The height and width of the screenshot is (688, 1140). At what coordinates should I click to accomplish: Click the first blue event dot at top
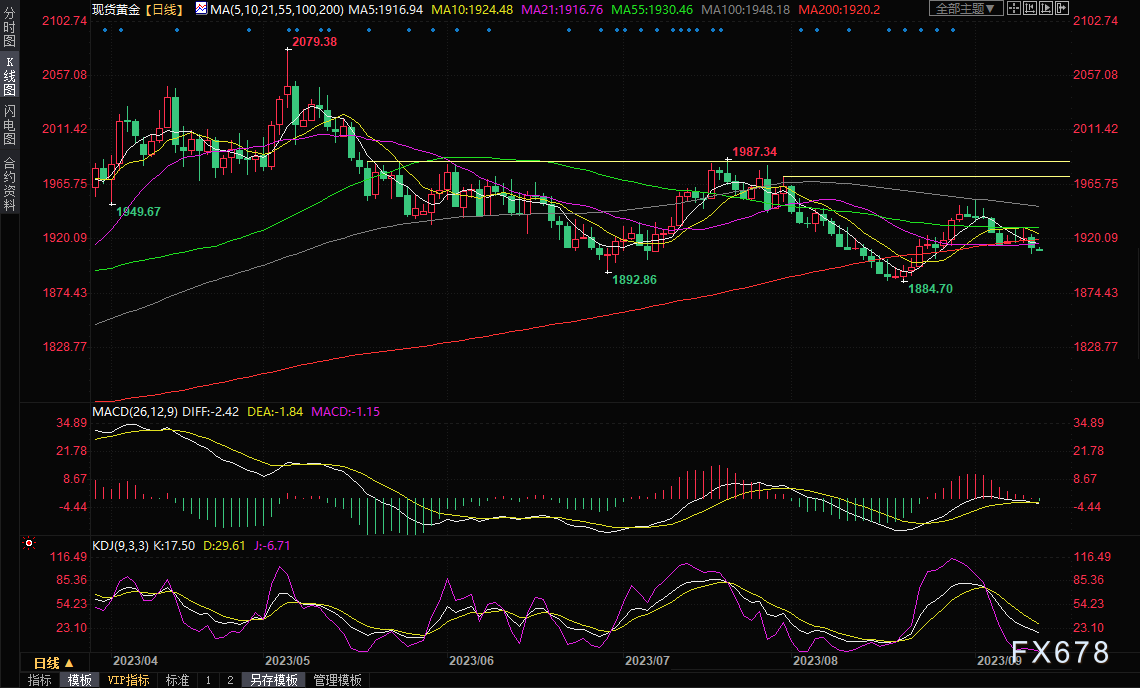[x=105, y=29]
